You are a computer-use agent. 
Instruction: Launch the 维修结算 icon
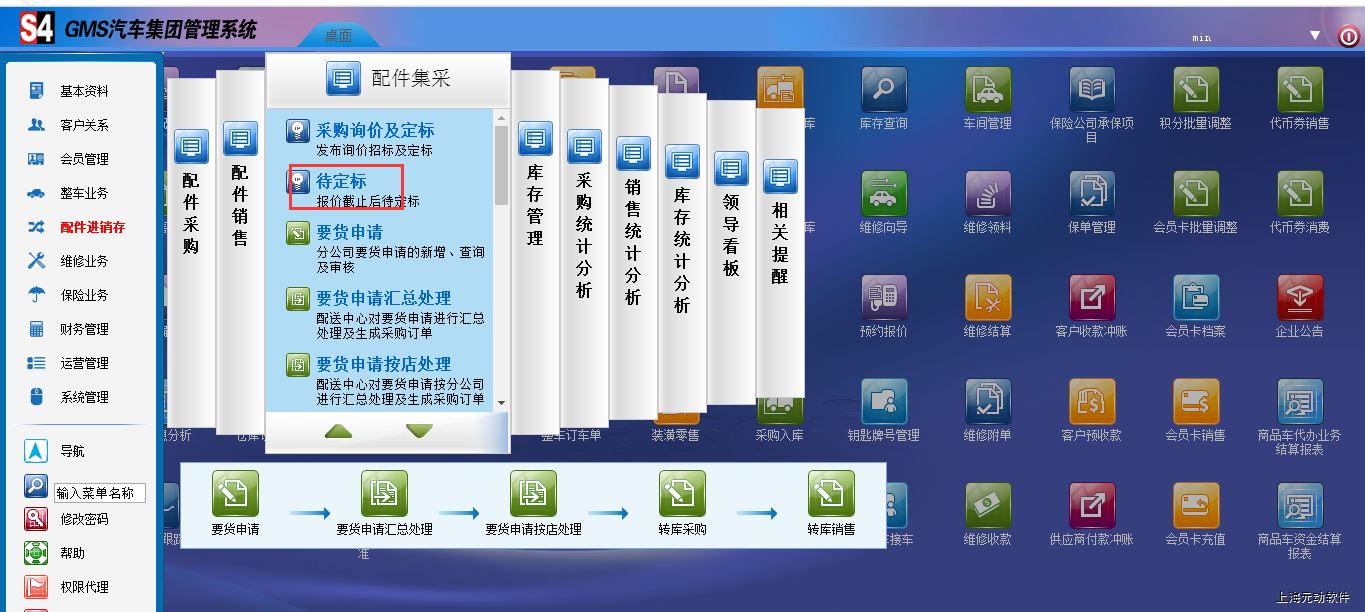click(987, 299)
